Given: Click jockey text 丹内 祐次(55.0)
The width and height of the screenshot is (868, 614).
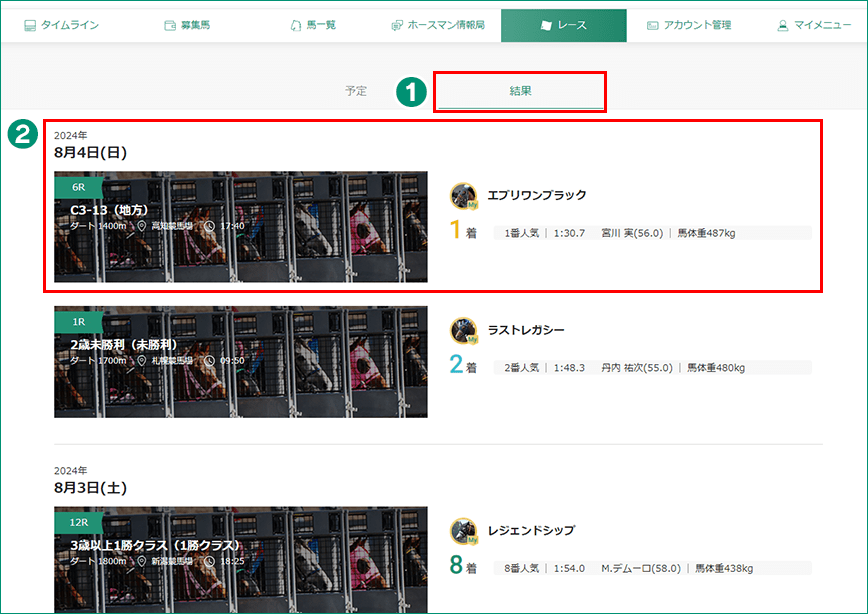Looking at the screenshot, I should (x=637, y=368).
